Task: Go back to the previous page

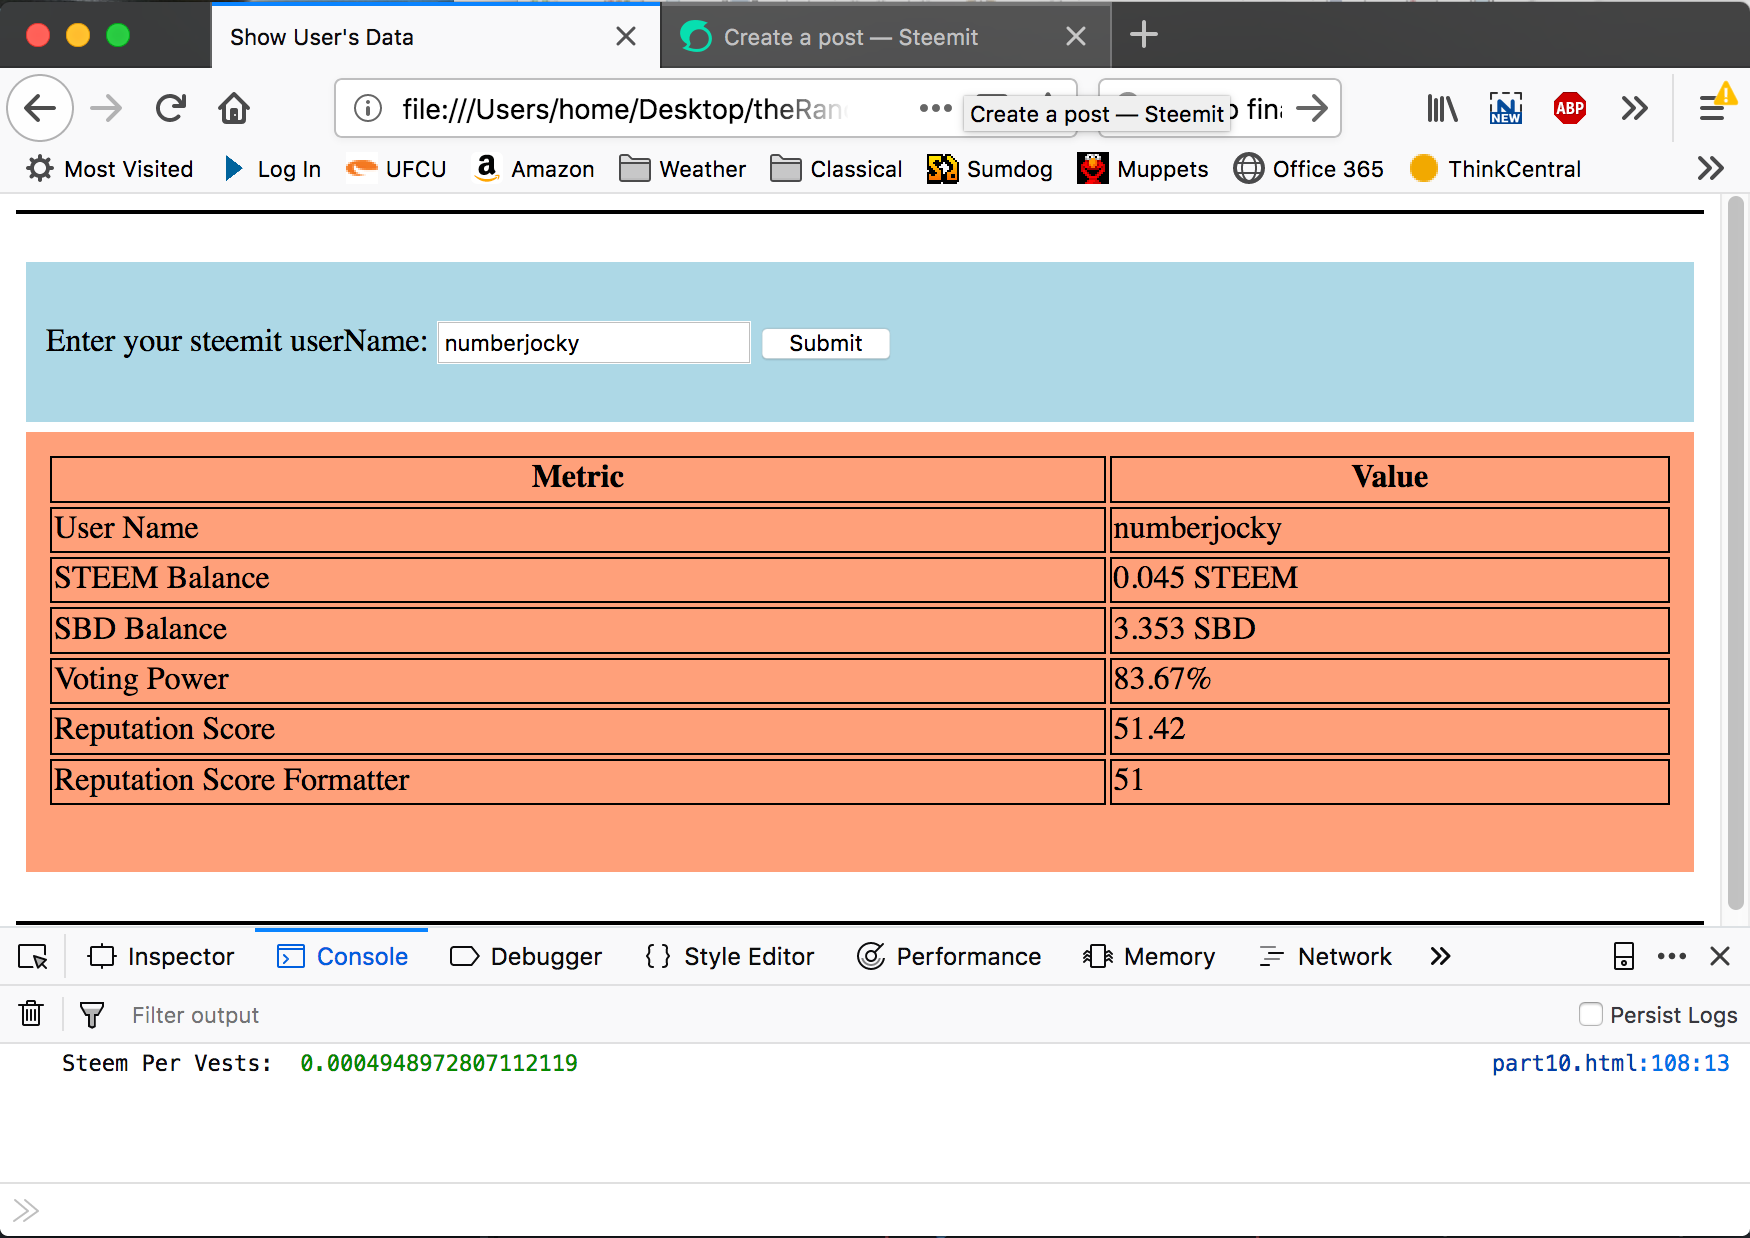Action: click(x=40, y=108)
